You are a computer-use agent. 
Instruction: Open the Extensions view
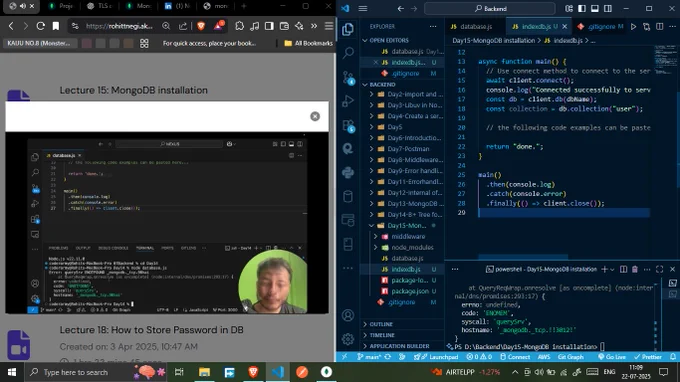(348, 125)
